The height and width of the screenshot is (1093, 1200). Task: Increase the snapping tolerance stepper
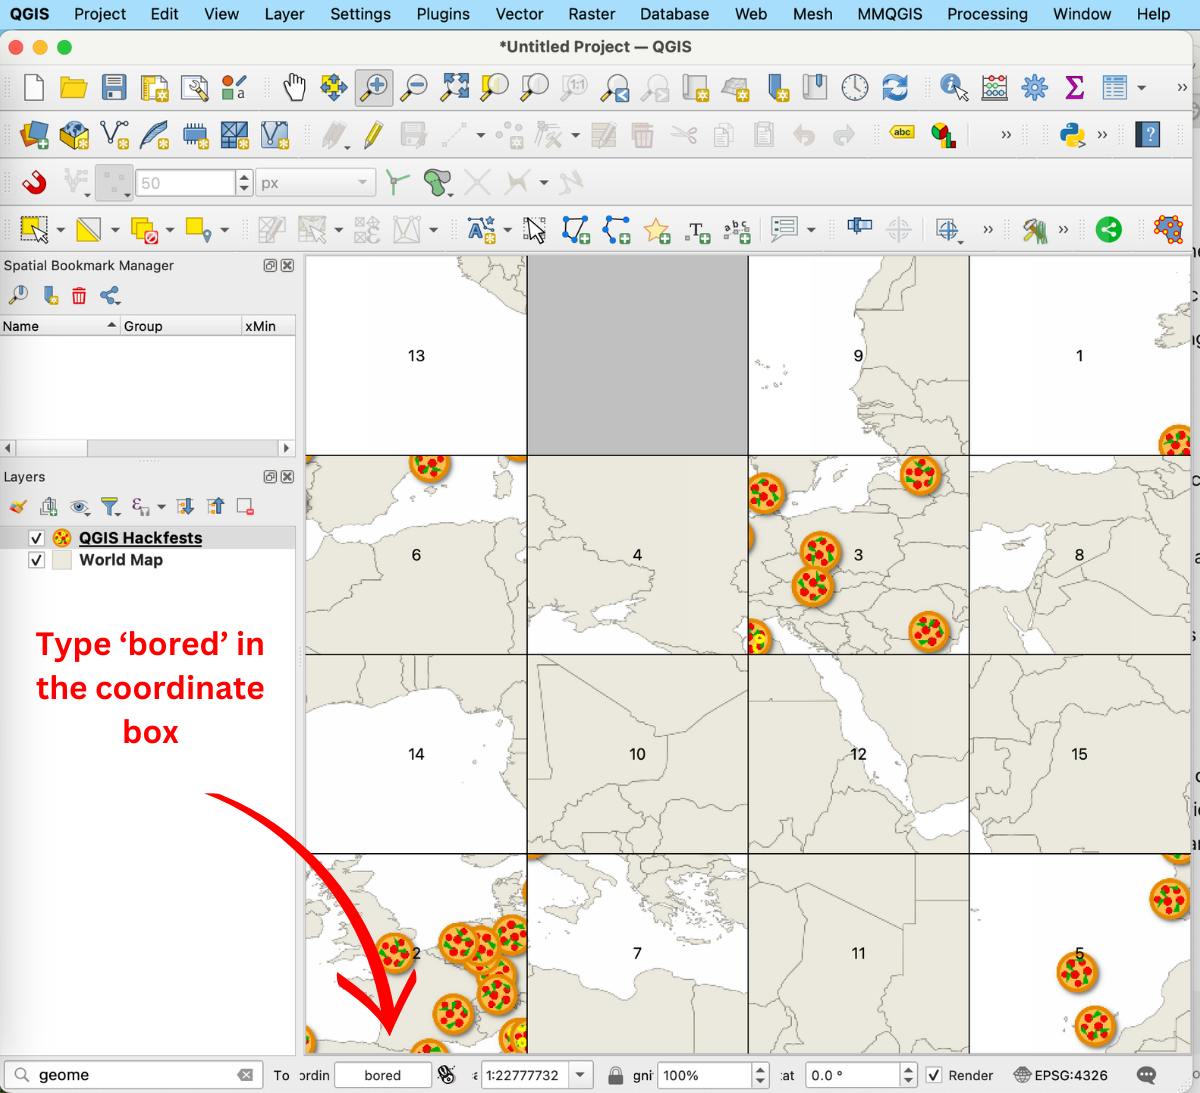pos(244,177)
